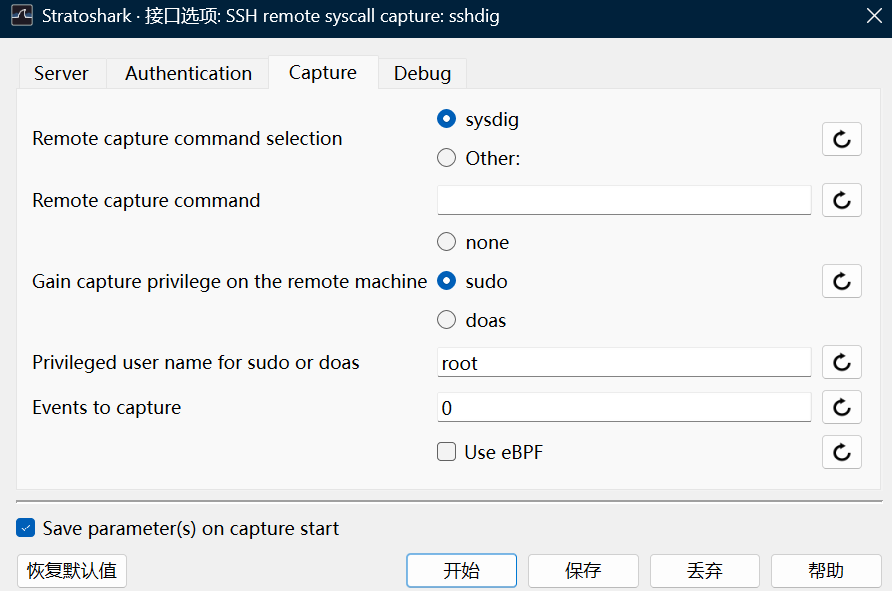
Task: Toggle Save parameter(s) on capture start
Action: point(26,528)
